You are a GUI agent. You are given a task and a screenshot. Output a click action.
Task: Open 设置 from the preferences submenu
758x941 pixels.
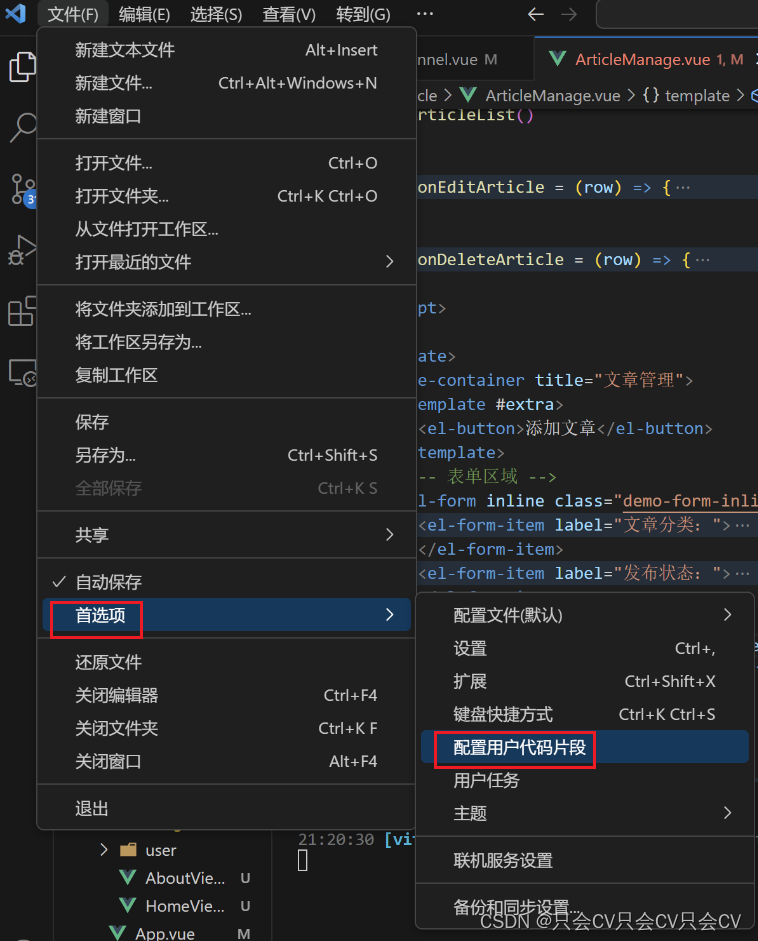tap(470, 648)
